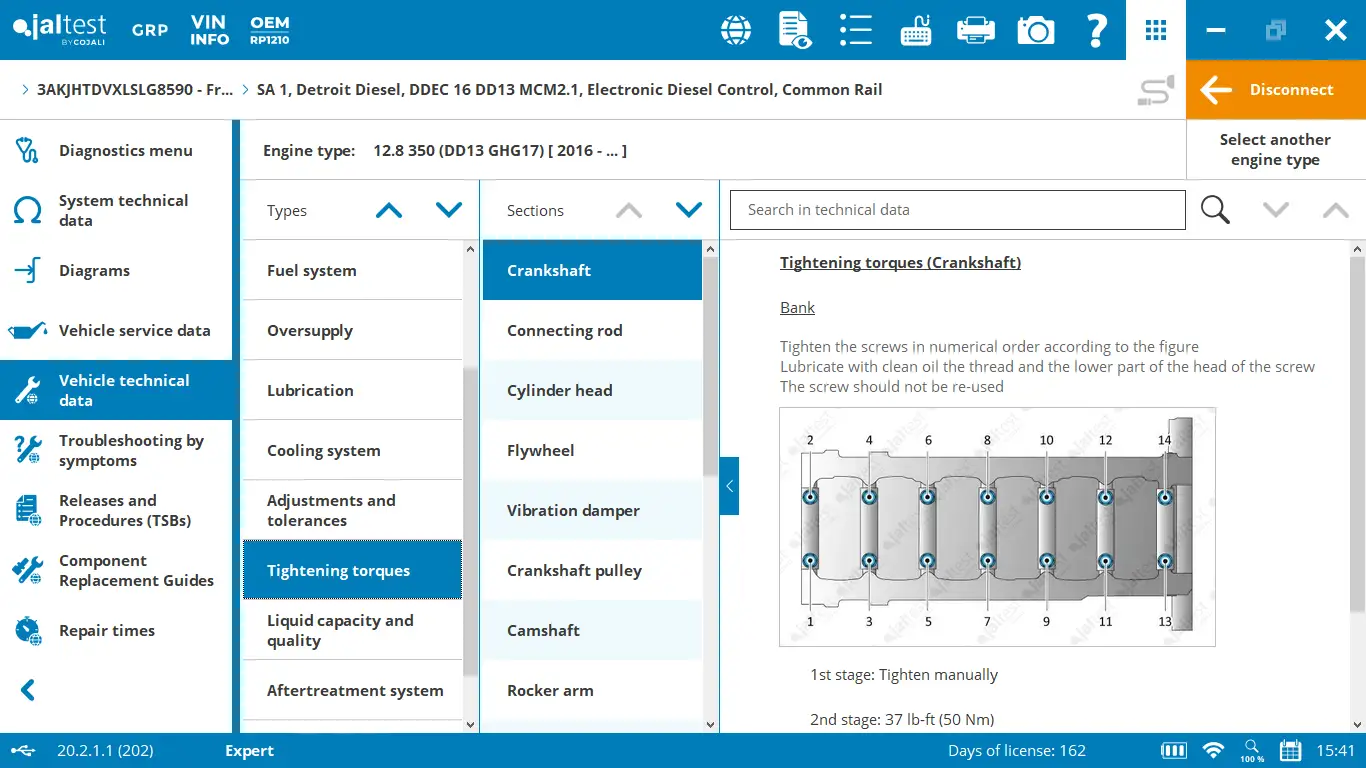Open Jaltest help with the question mark icon
1366x768 pixels.
point(1096,30)
